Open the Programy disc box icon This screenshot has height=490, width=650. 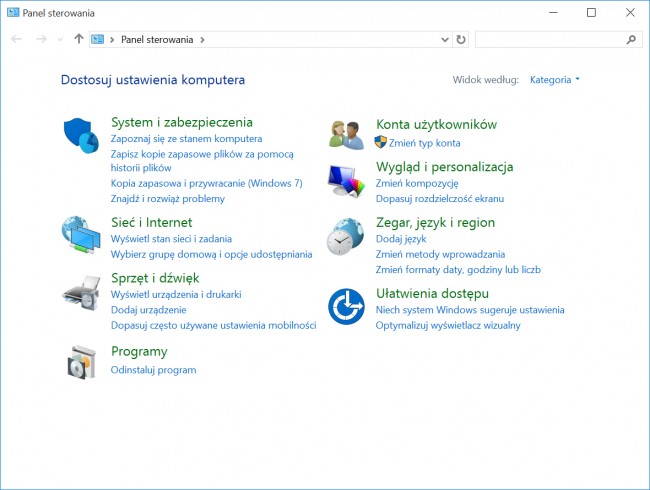(82, 362)
